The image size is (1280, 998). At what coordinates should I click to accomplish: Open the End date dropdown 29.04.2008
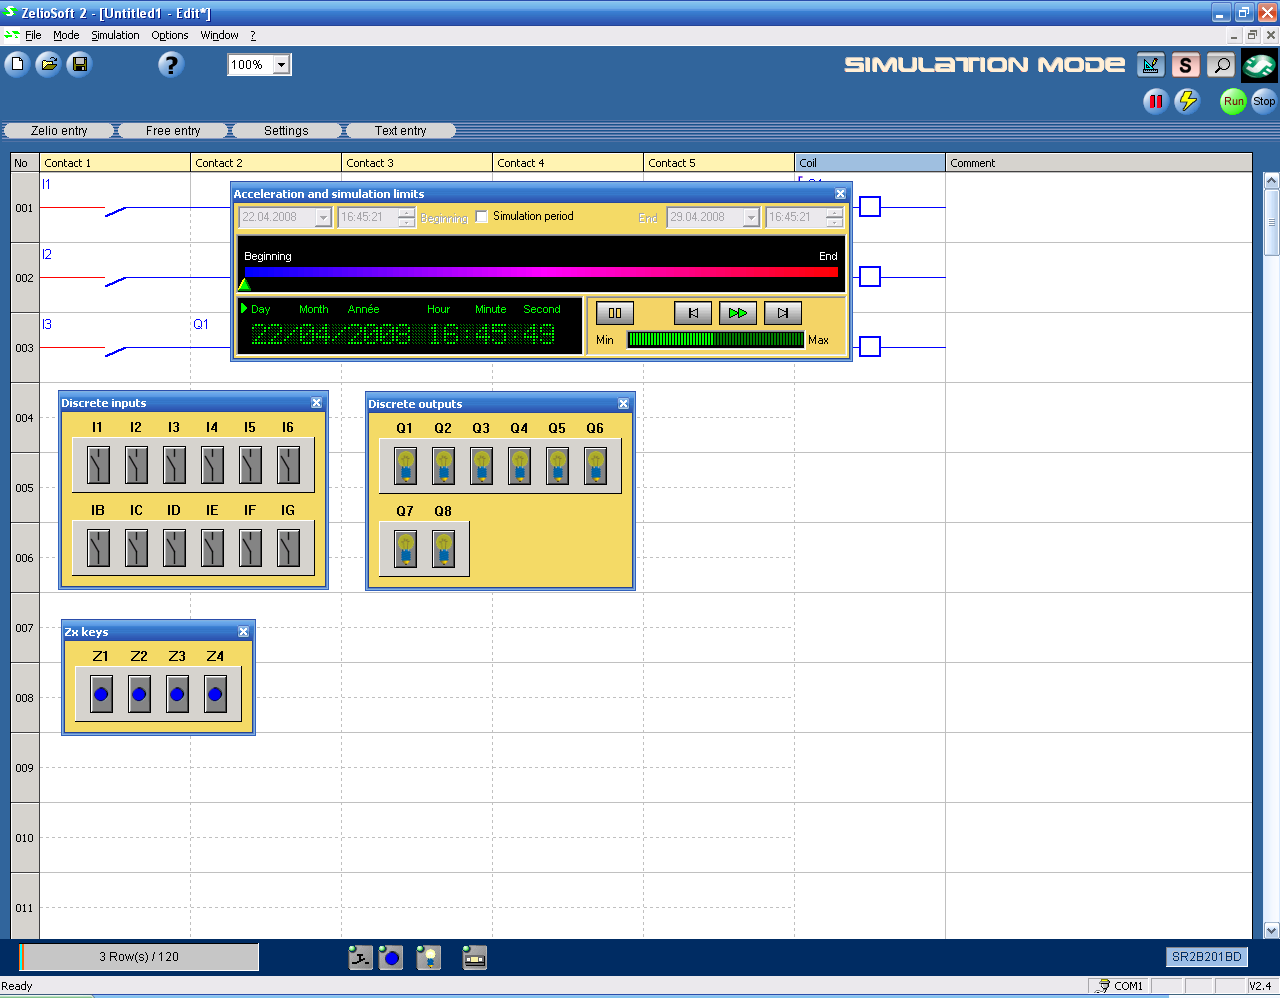coord(751,218)
